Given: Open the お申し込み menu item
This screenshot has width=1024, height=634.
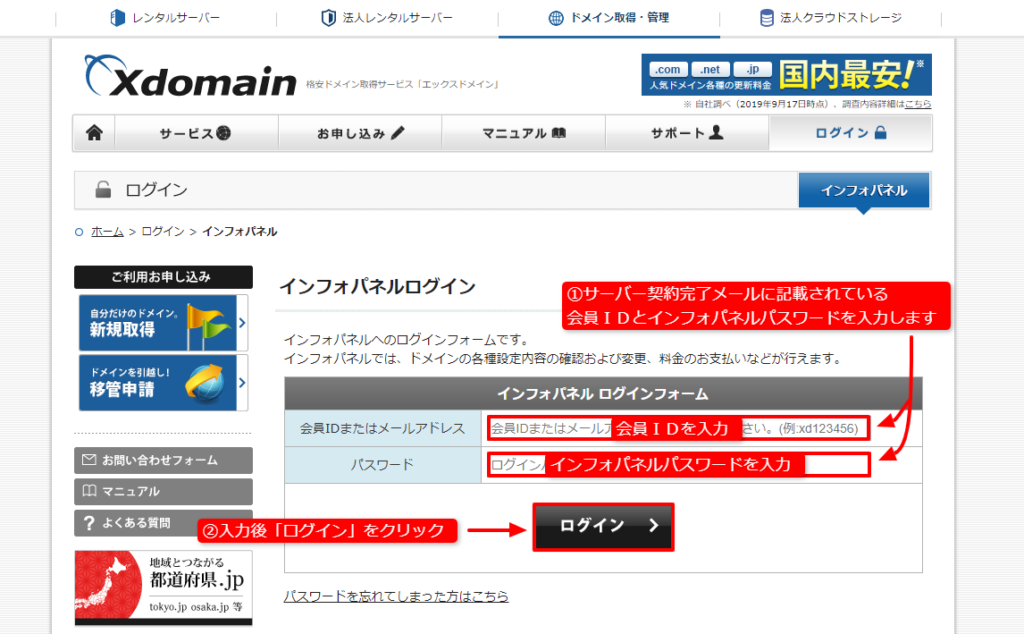Looking at the screenshot, I should coord(360,133).
